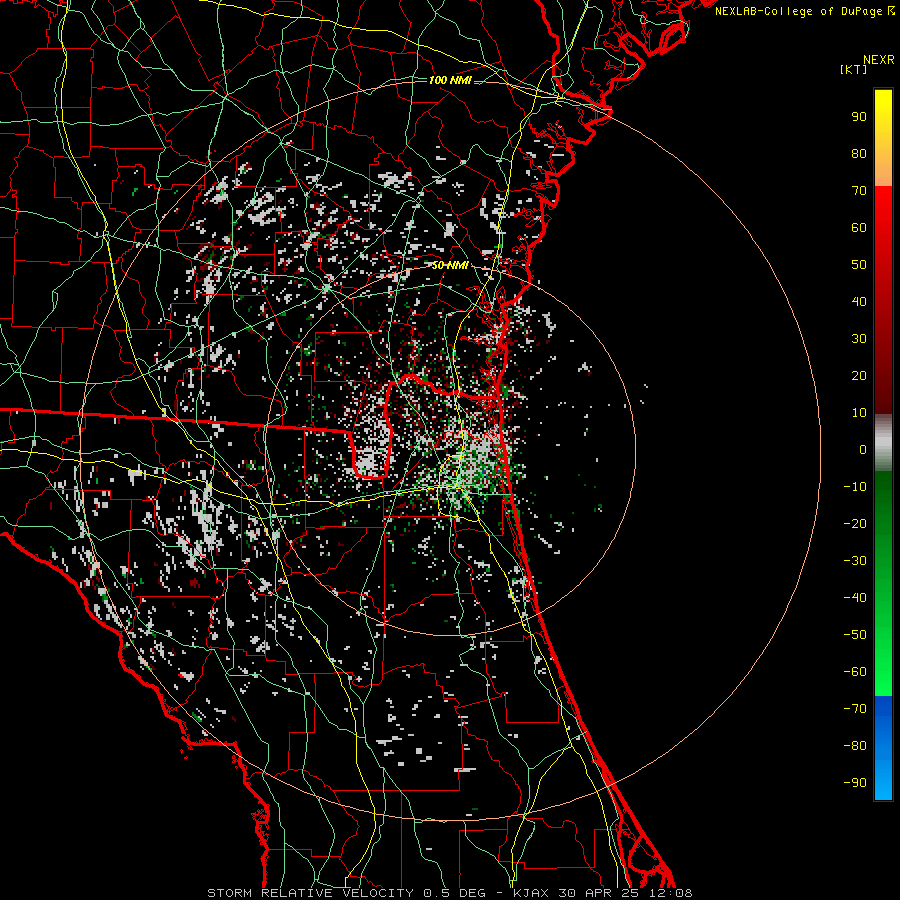Click the -30 value on velocity scale
Image resolution: width=900 pixels, height=900 pixels.
(x=855, y=561)
